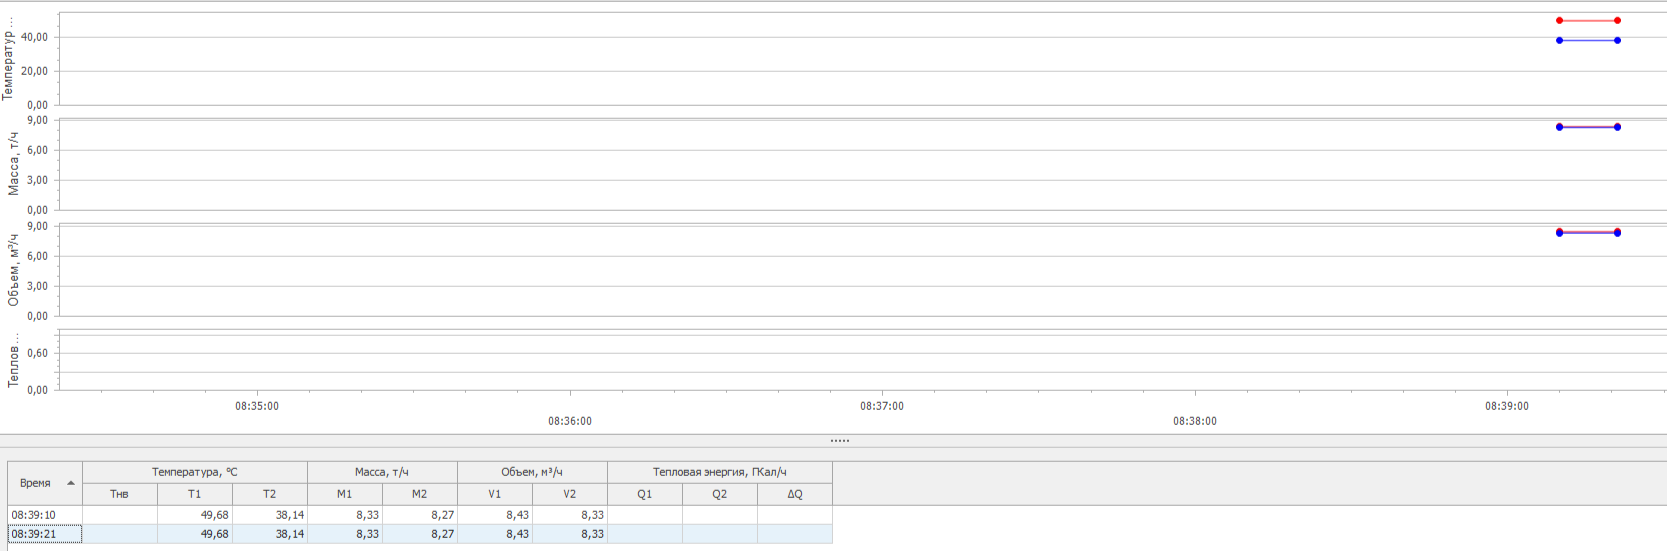This screenshot has height=551, width=1667.
Task: Click V2 value 8,33 in 08:39:10 row
Action: click(x=570, y=515)
